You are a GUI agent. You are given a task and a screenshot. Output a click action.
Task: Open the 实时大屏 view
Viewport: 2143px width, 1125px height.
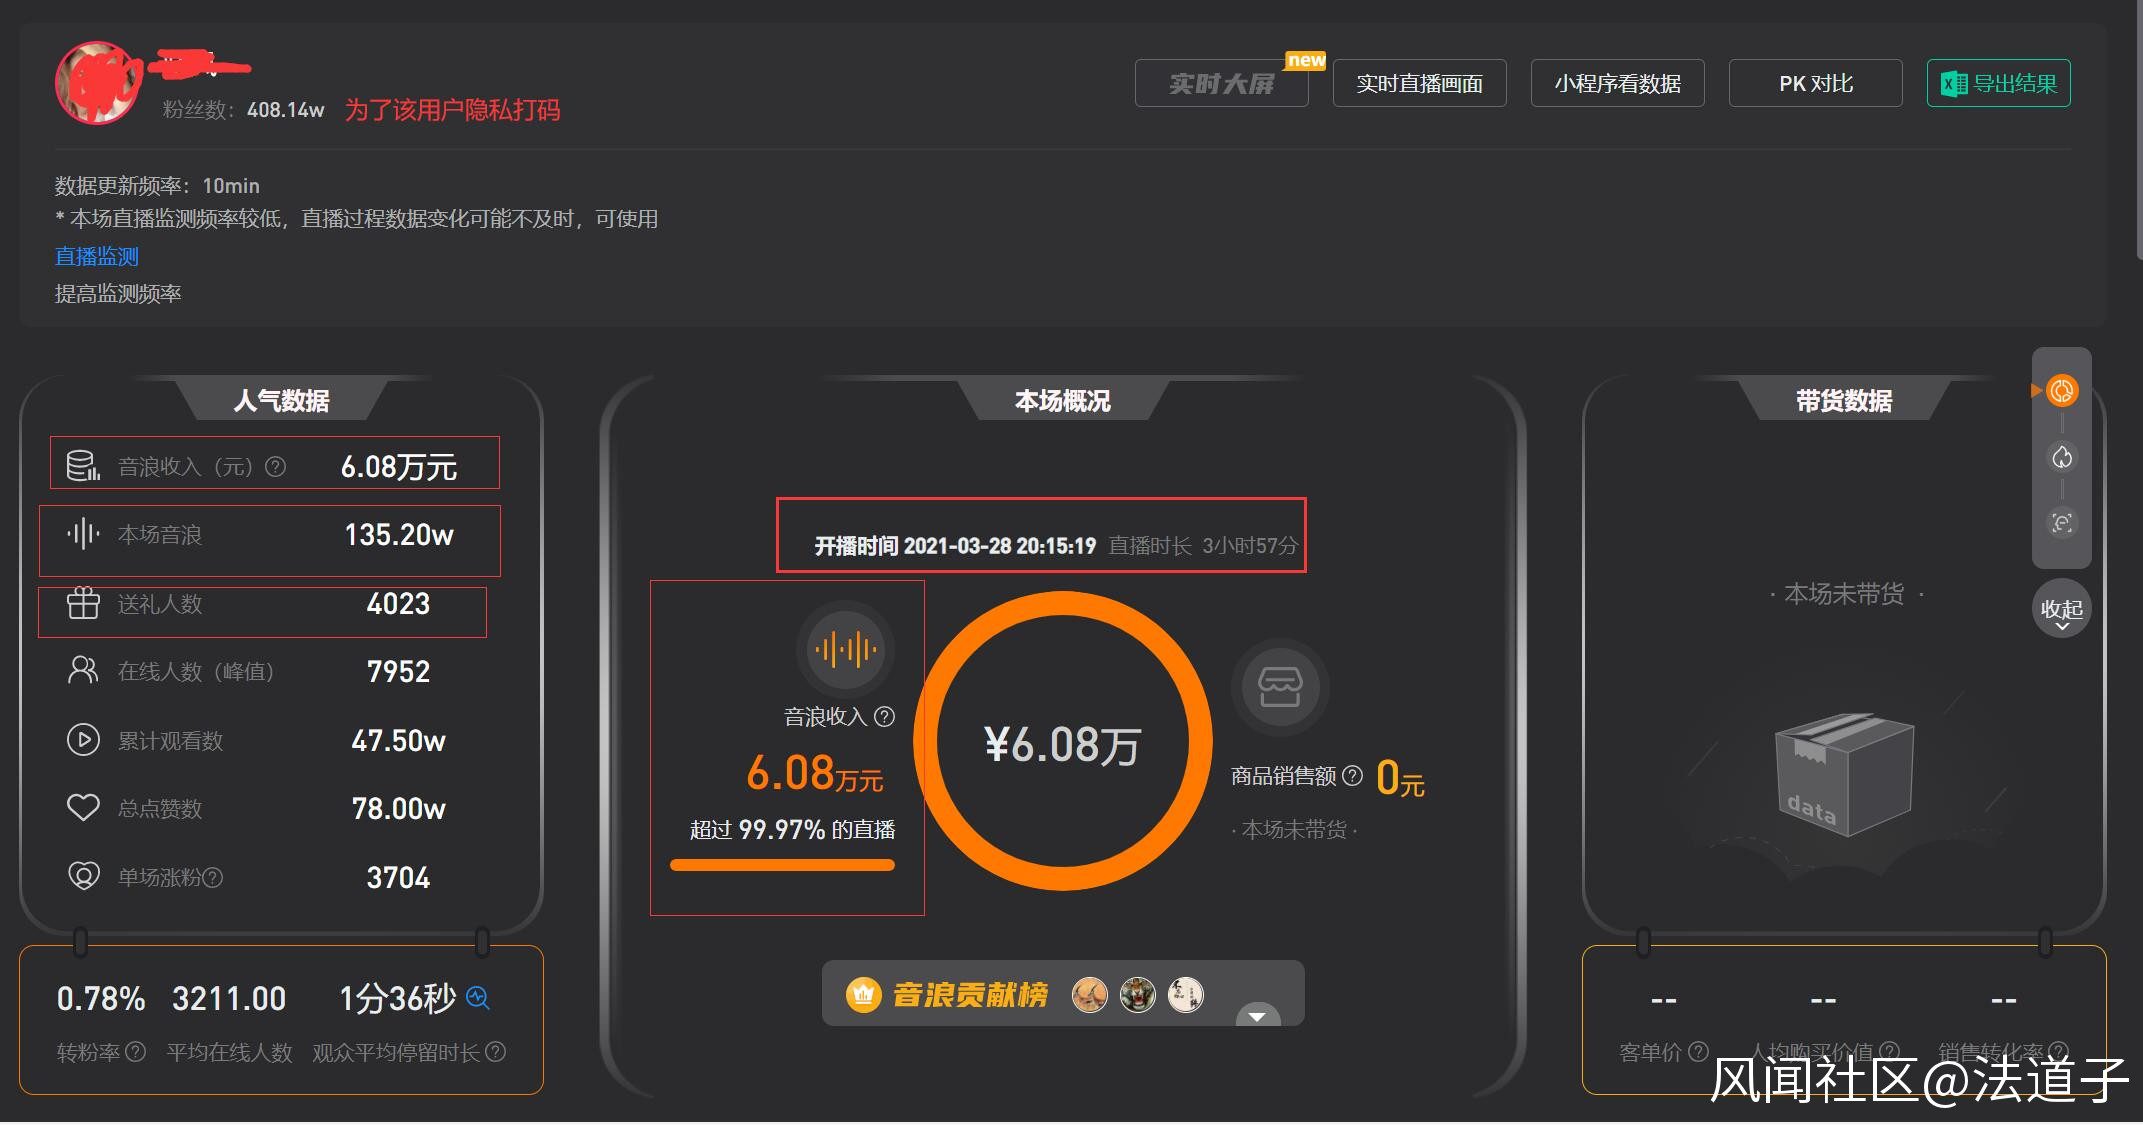pos(1221,83)
